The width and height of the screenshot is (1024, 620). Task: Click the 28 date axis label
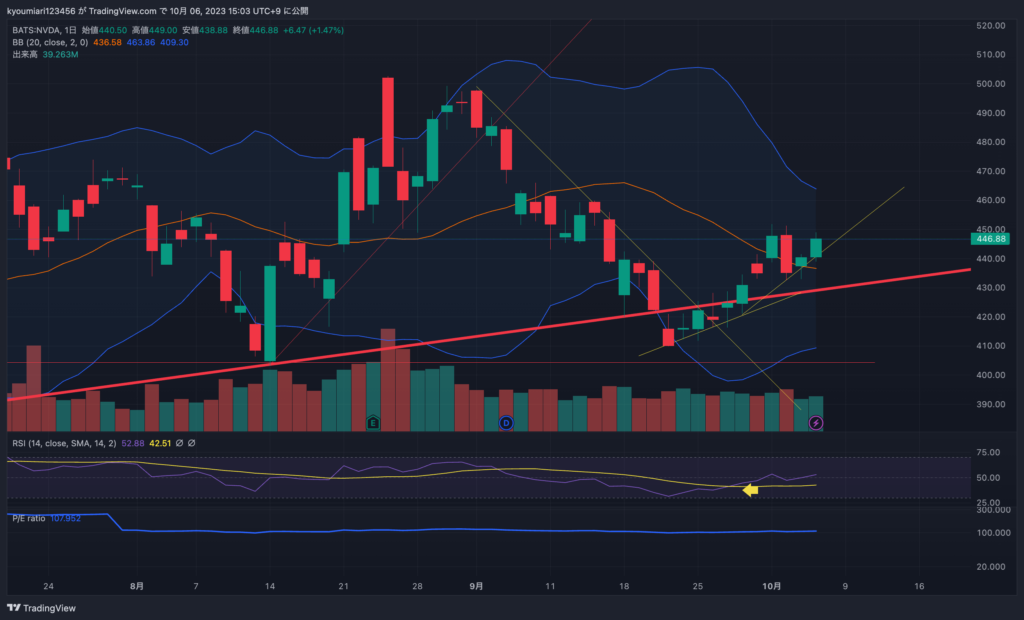point(417,586)
